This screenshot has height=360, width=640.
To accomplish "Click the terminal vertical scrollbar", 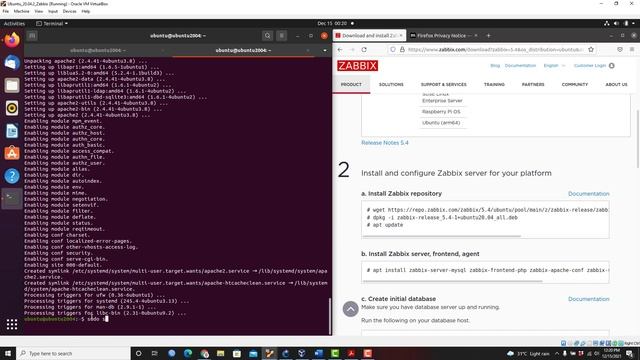I will click(x=330, y=316).
